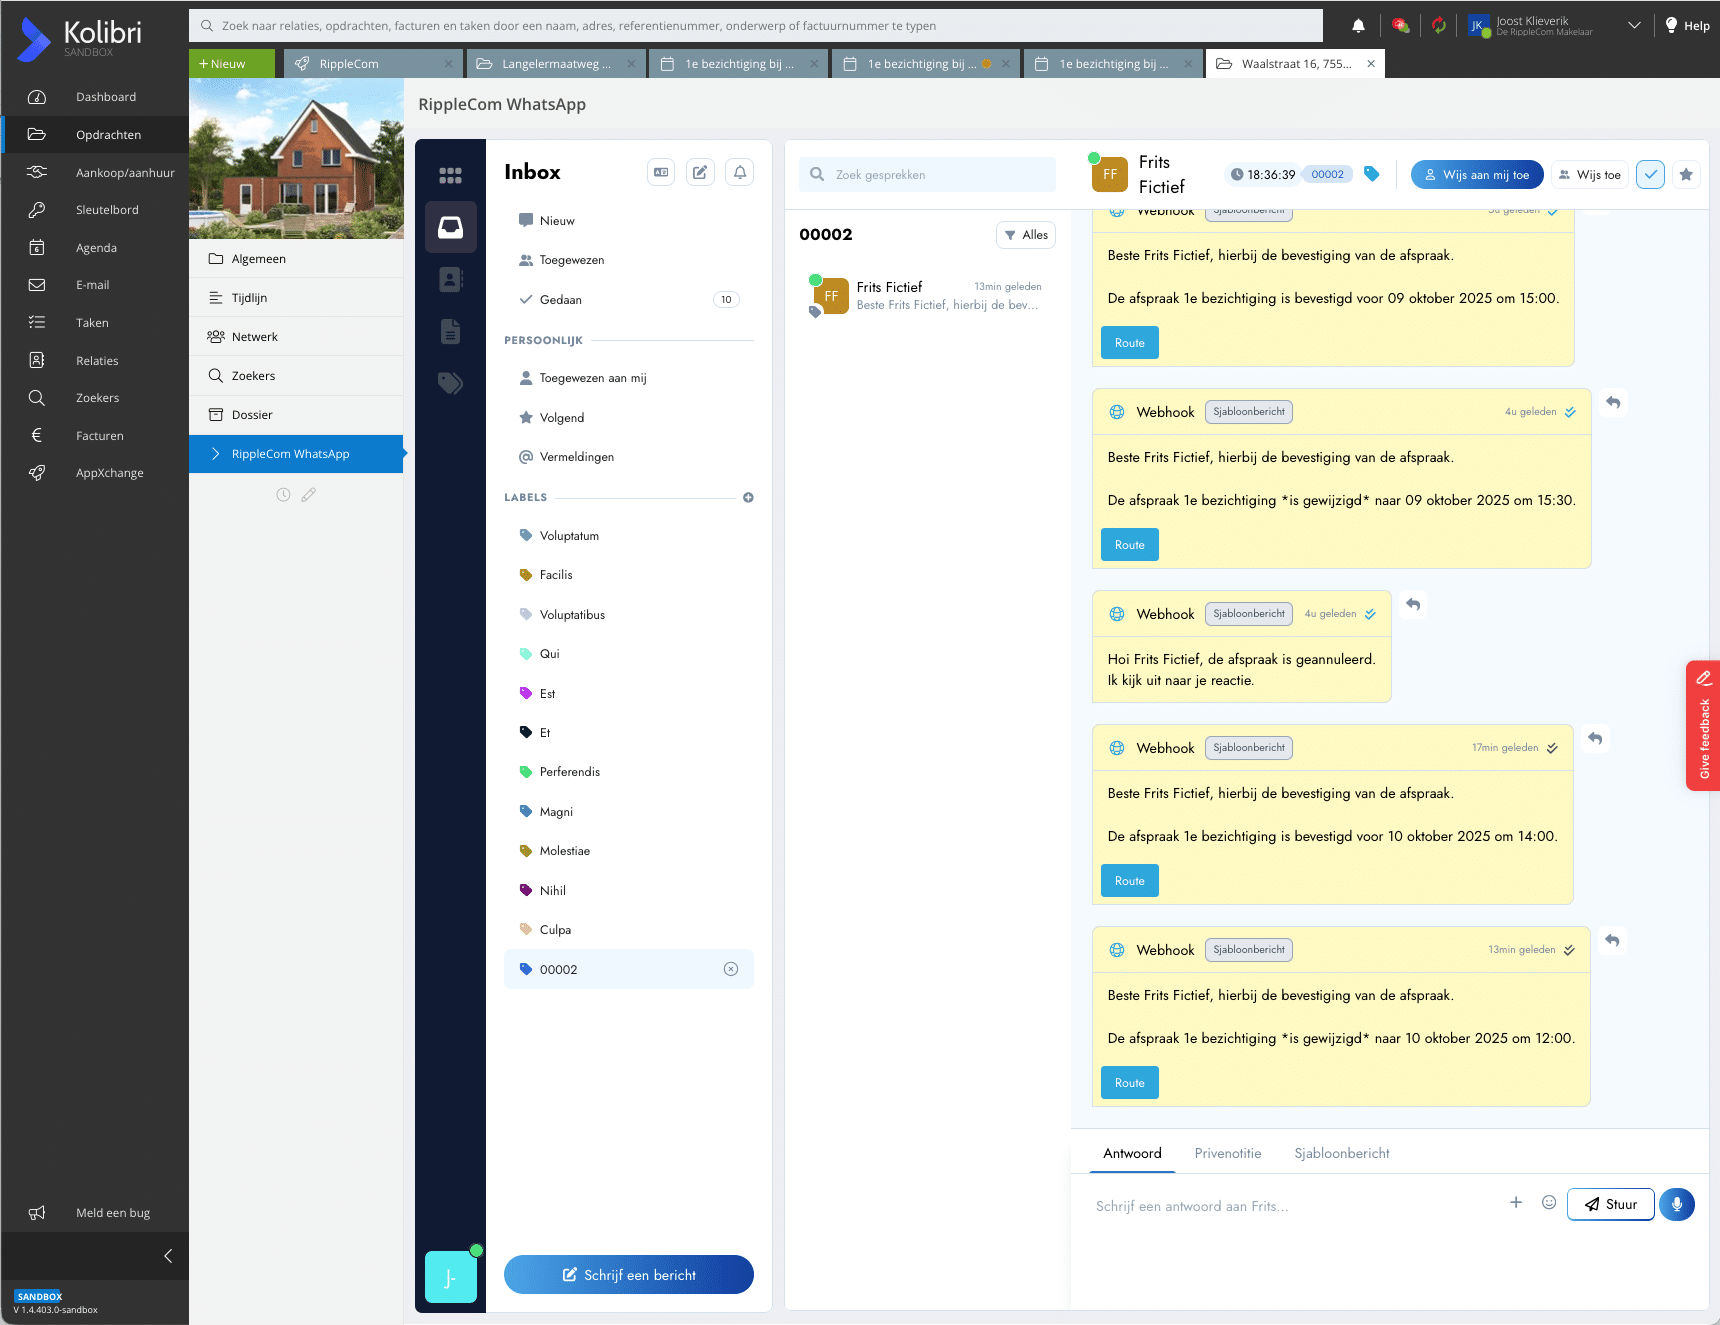Click the microphone voice record button
This screenshot has width=1720, height=1325.
pyautogui.click(x=1677, y=1204)
